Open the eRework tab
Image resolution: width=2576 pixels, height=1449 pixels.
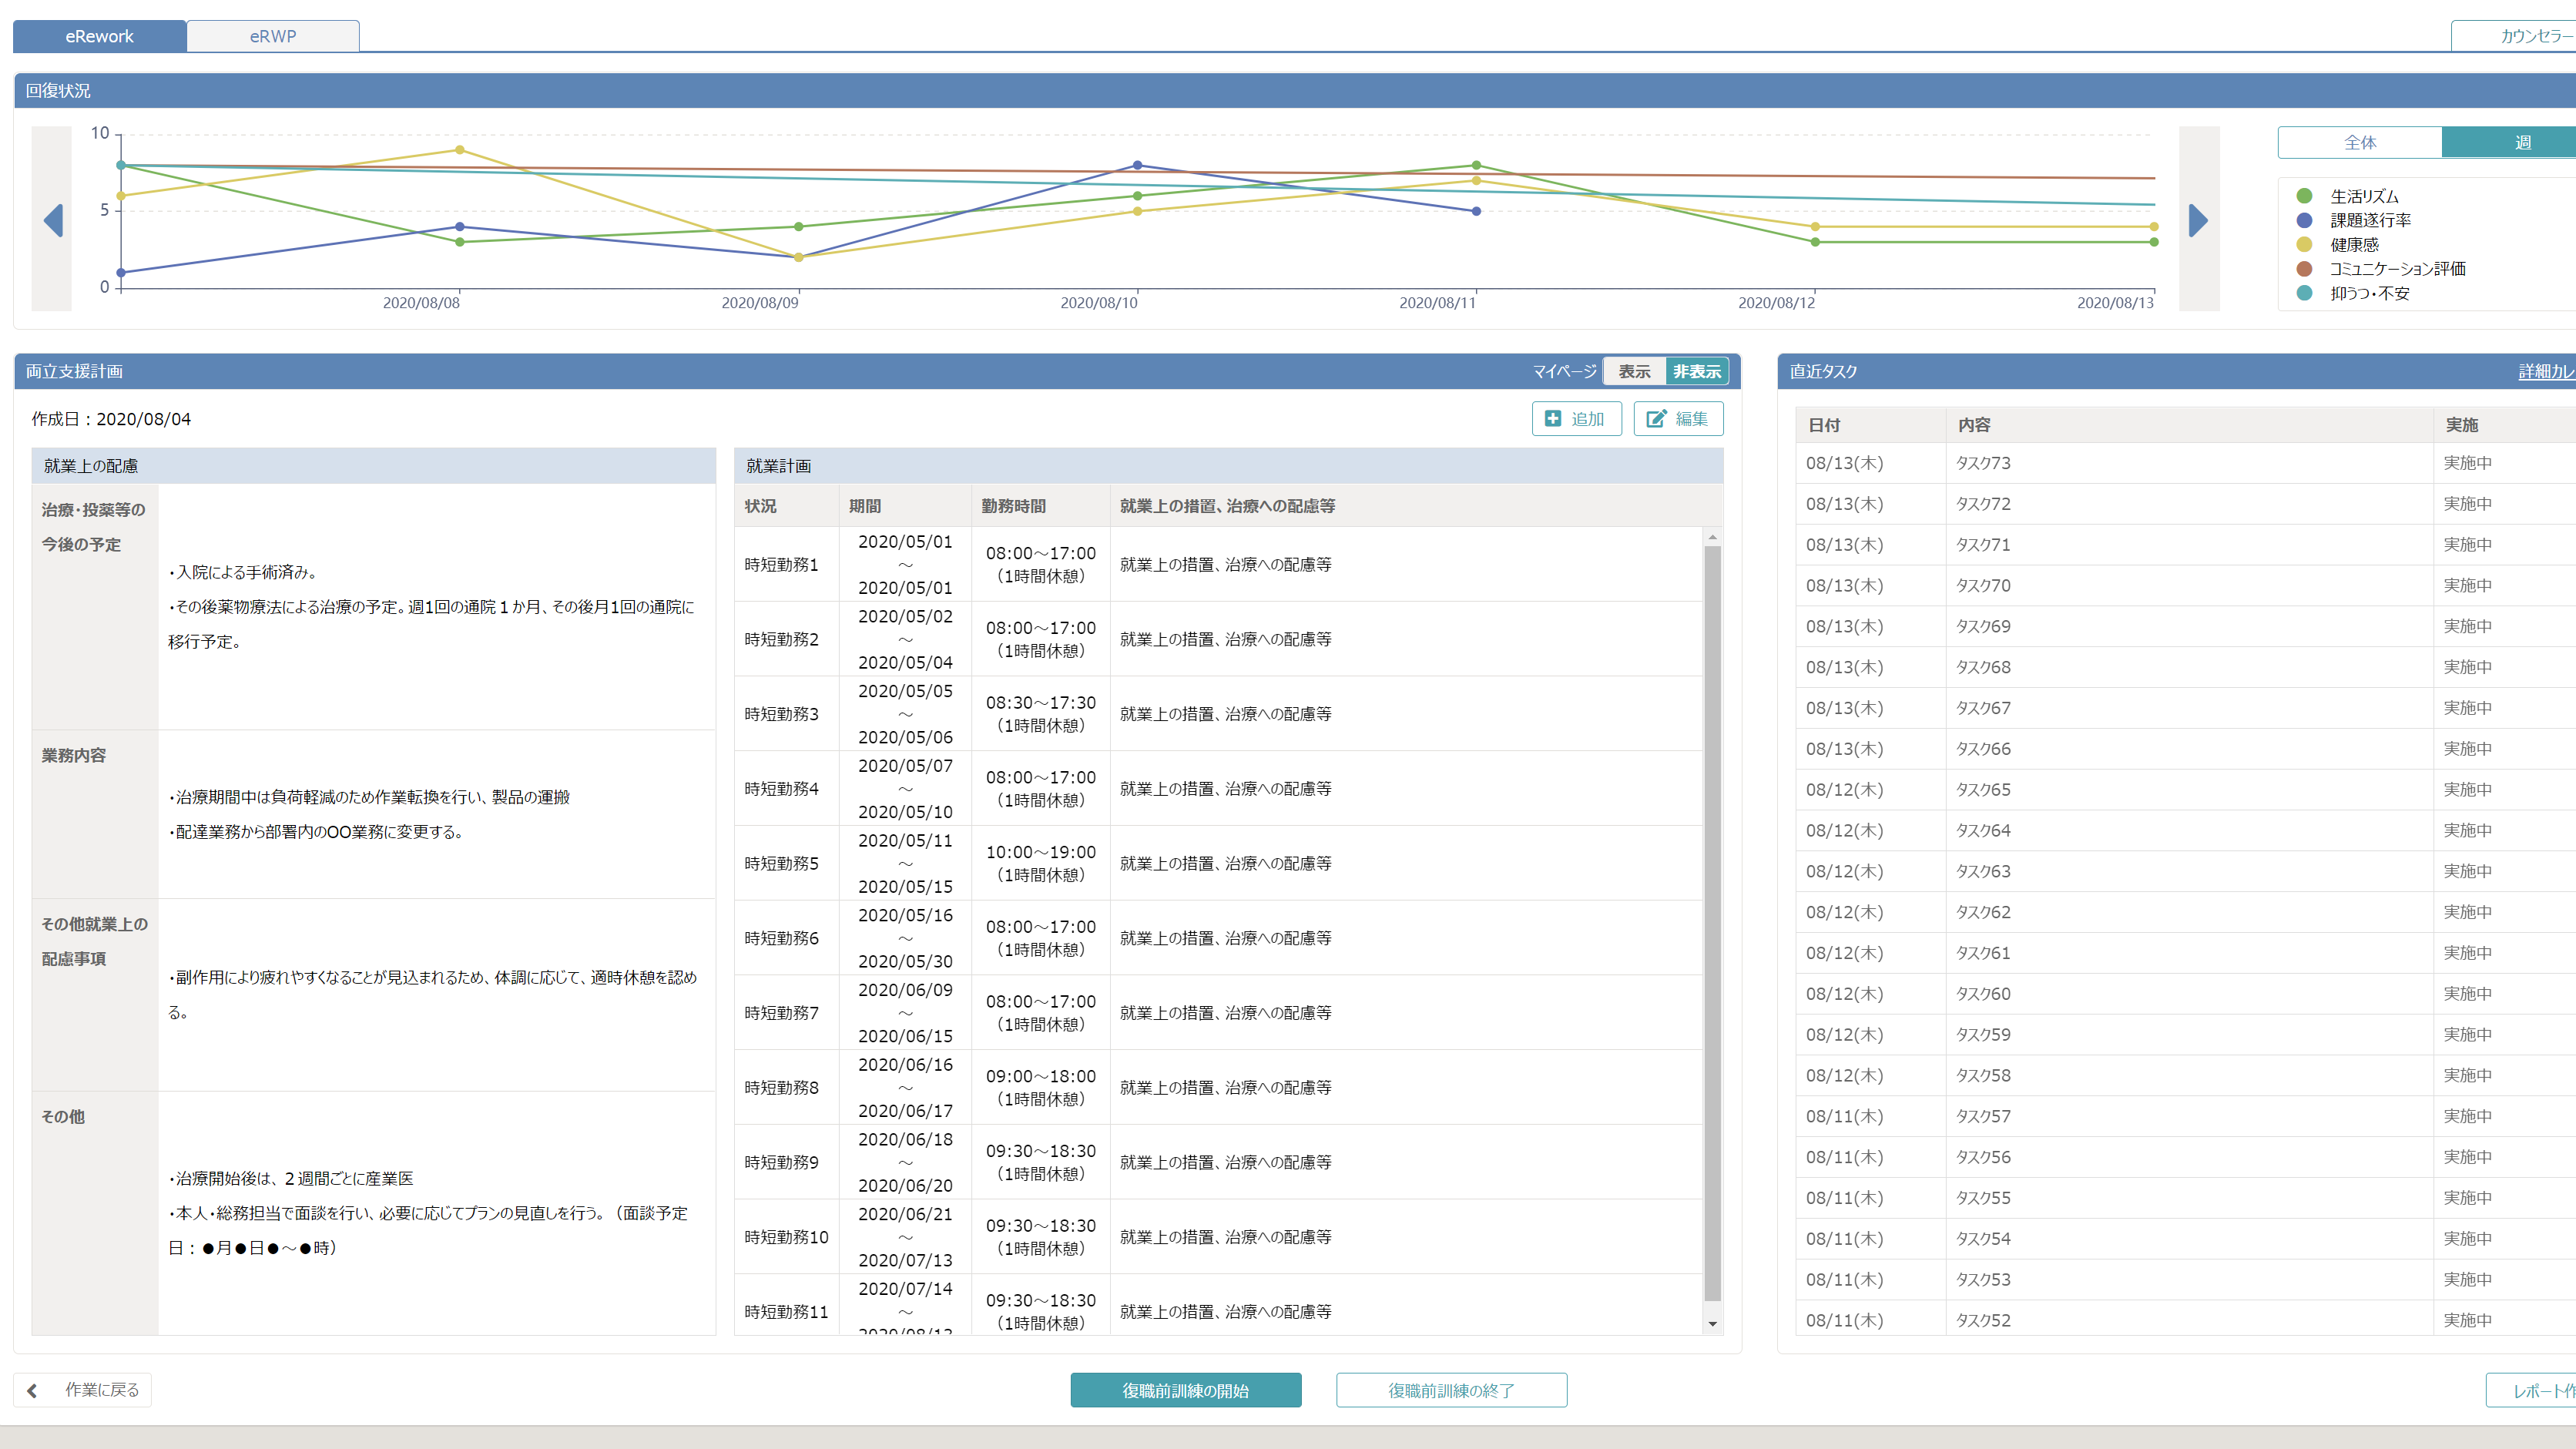99,36
